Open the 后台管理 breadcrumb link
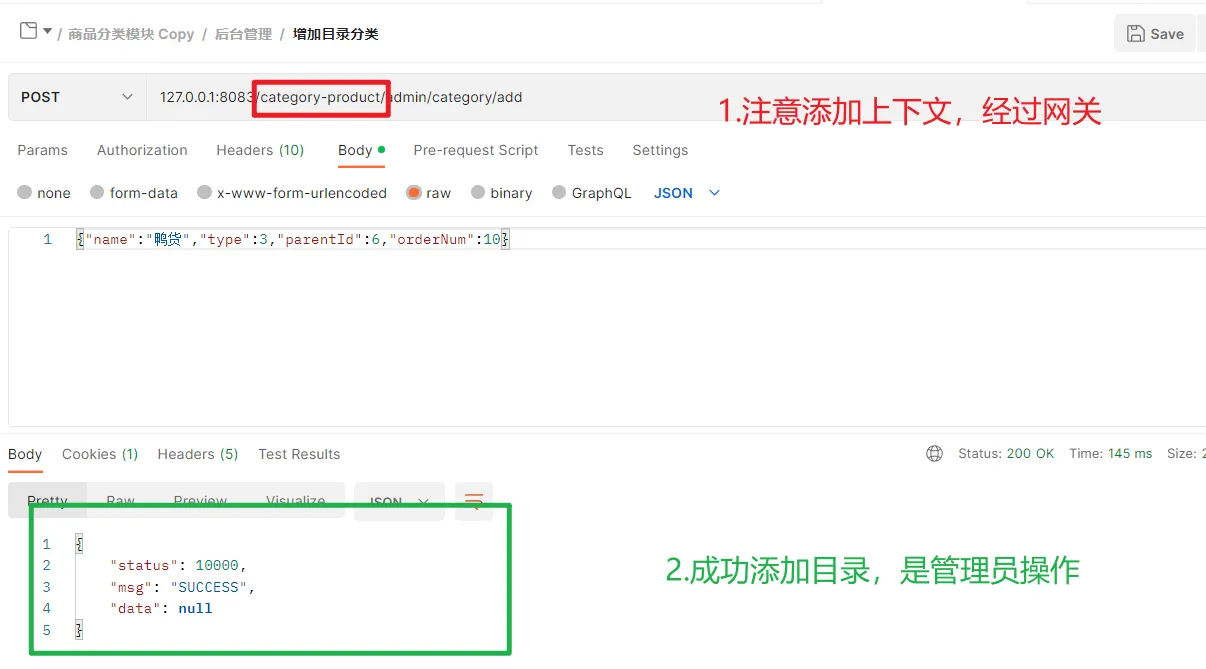The width and height of the screenshot is (1206, 669). (x=243, y=34)
